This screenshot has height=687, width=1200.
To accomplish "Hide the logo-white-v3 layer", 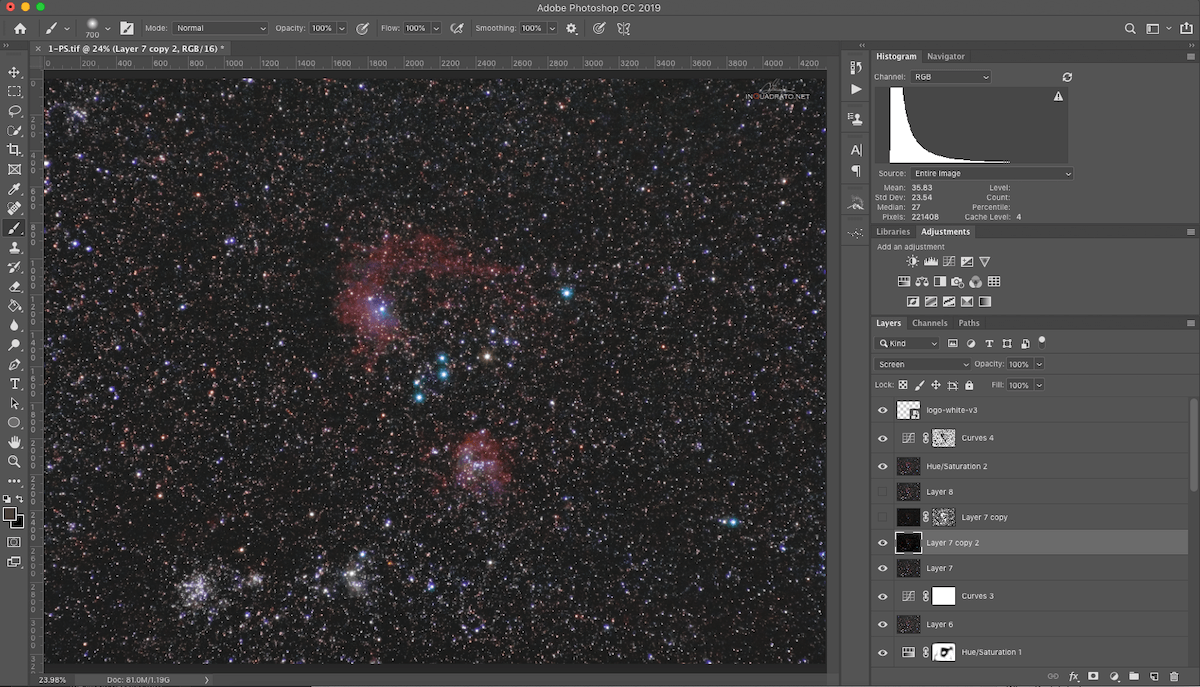I will pos(882,410).
